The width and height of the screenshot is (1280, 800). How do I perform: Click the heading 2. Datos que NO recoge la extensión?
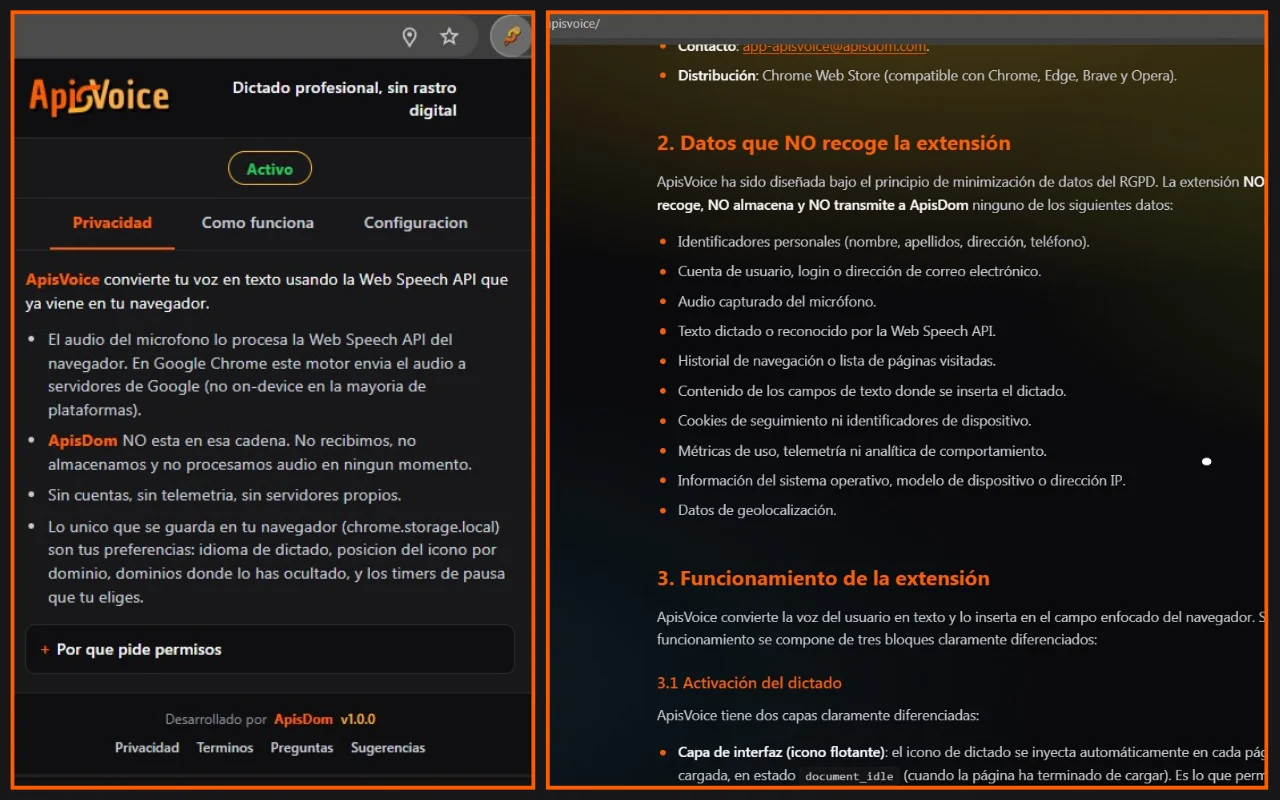point(834,143)
